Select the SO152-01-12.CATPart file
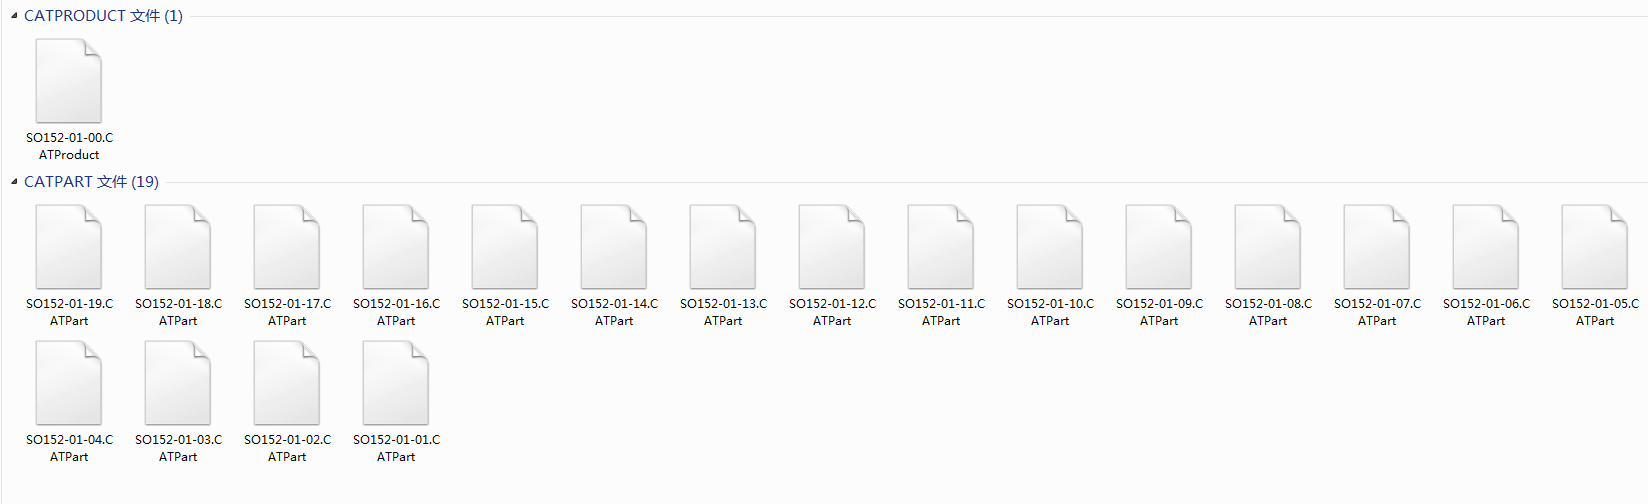The image size is (1648, 504). pyautogui.click(x=832, y=247)
